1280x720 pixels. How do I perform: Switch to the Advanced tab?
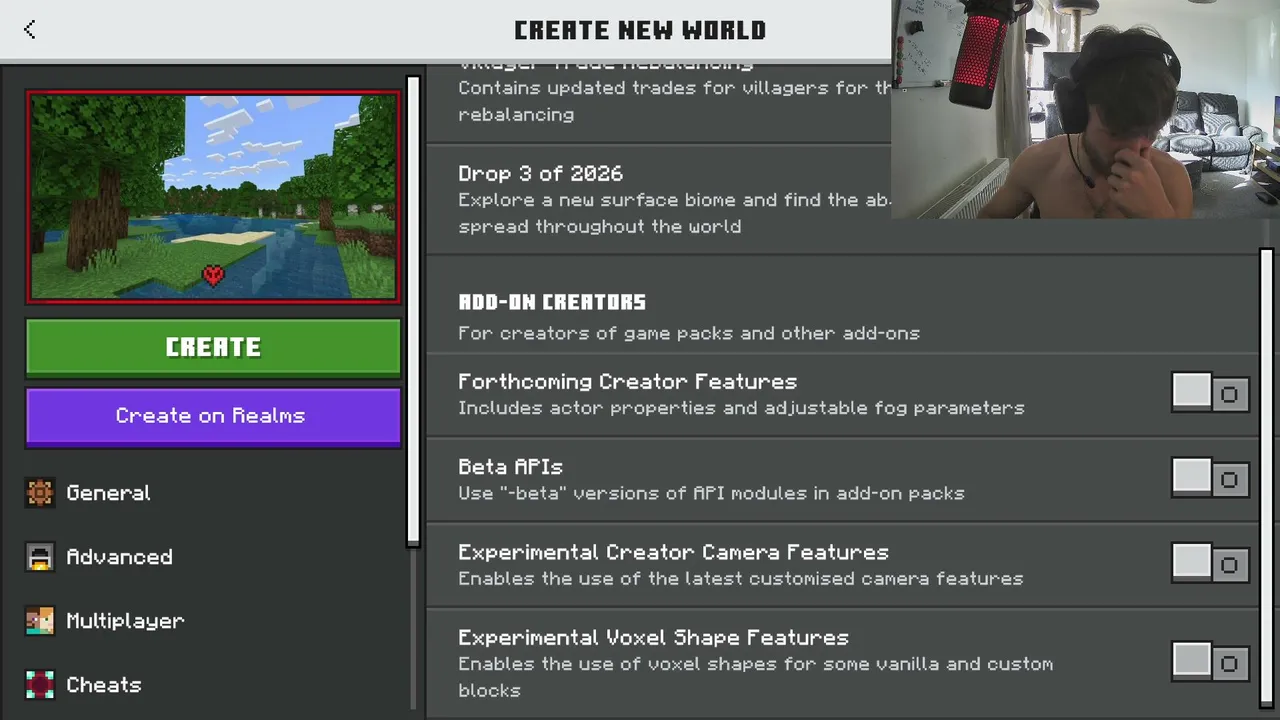[x=213, y=557]
